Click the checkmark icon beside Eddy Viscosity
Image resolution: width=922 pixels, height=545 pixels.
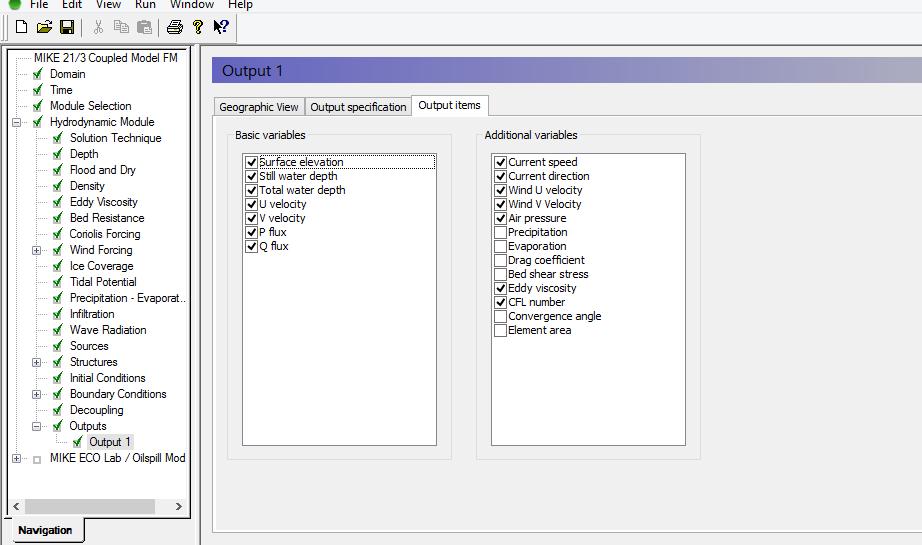58,202
